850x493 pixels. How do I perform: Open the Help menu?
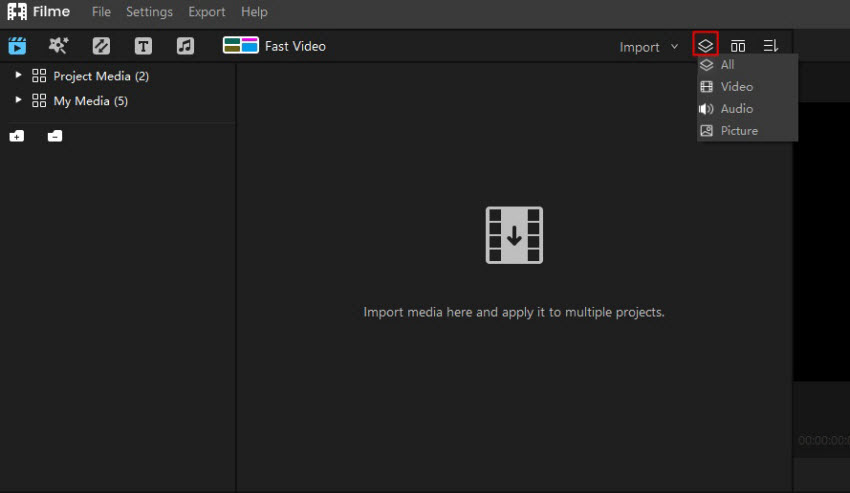point(254,11)
